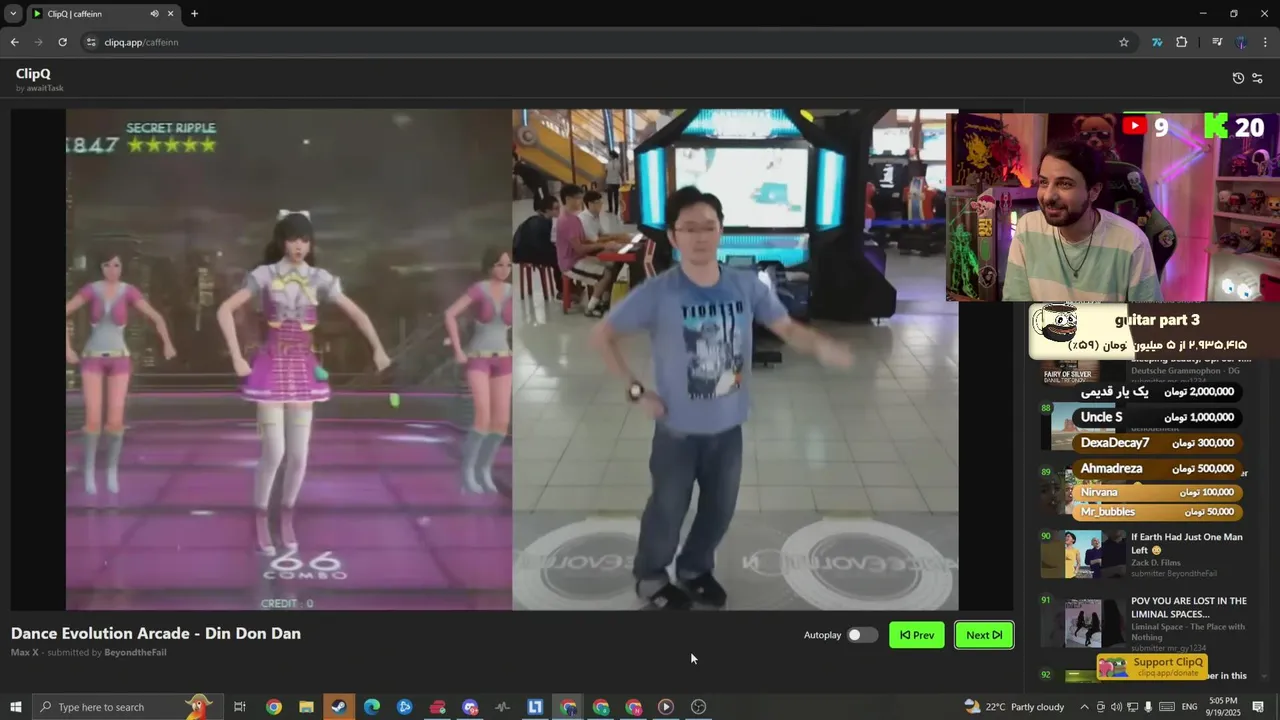Open the network tray icon
The image size is (1280, 720).
(x=1133, y=707)
